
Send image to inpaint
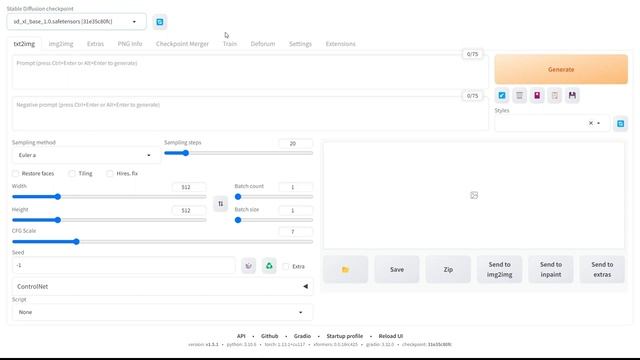coord(551,269)
